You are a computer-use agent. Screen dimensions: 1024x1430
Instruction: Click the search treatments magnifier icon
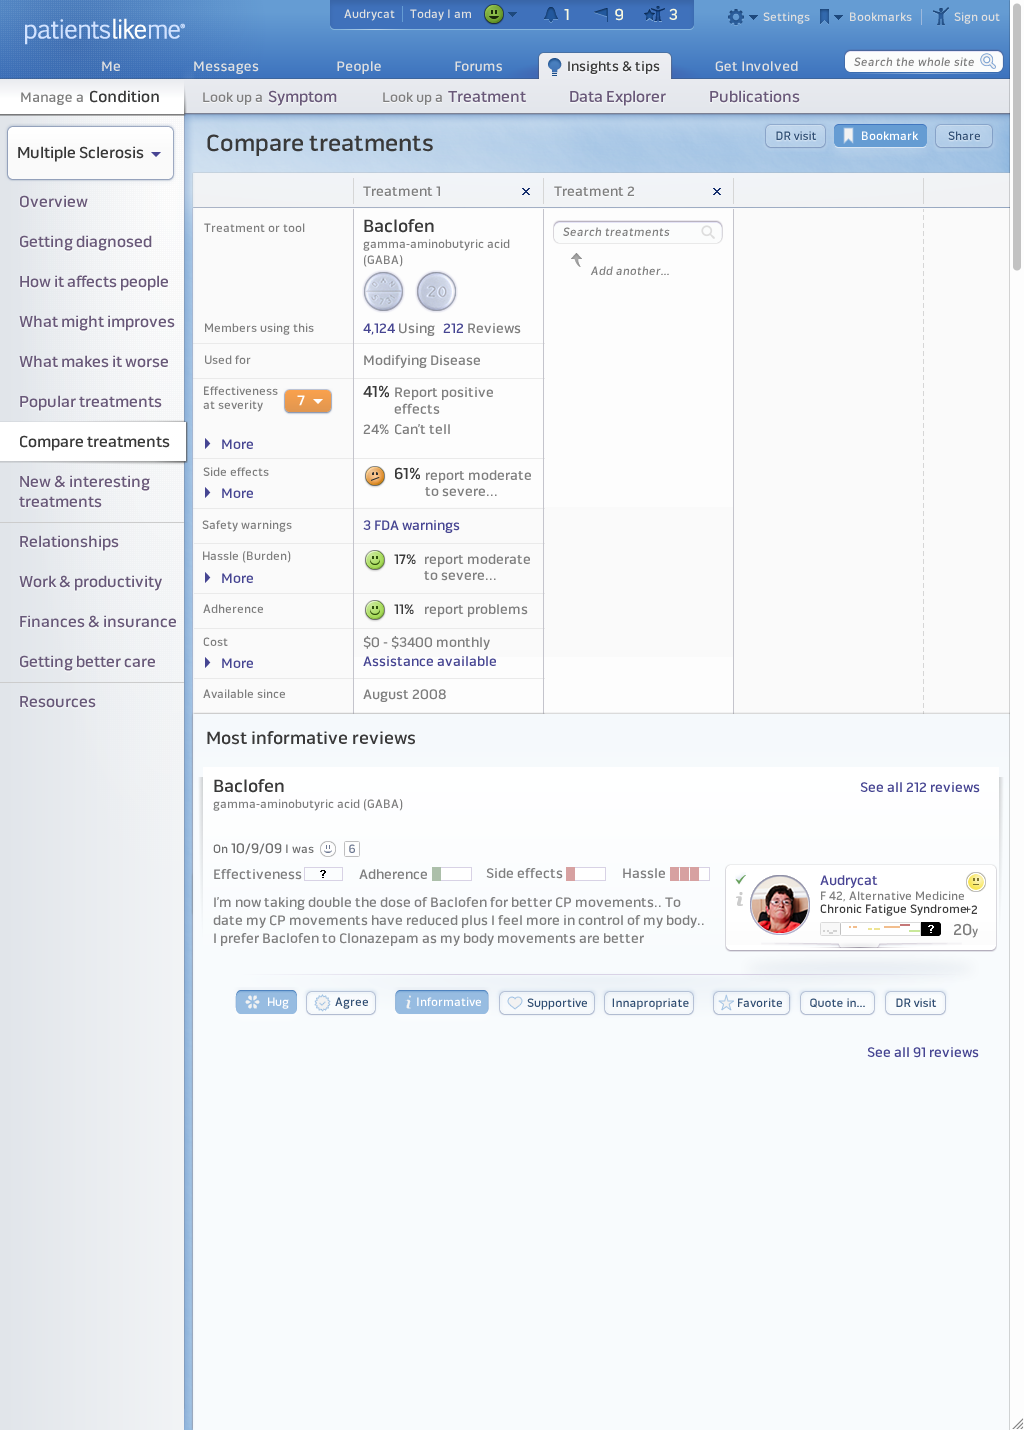click(x=708, y=232)
